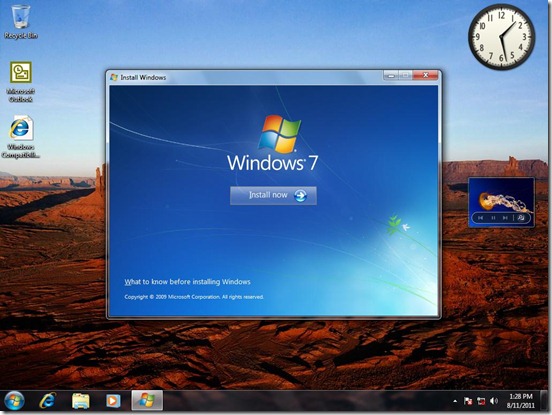The image size is (552, 415).
Task: Open the Start menu orb
Action: tap(14, 401)
